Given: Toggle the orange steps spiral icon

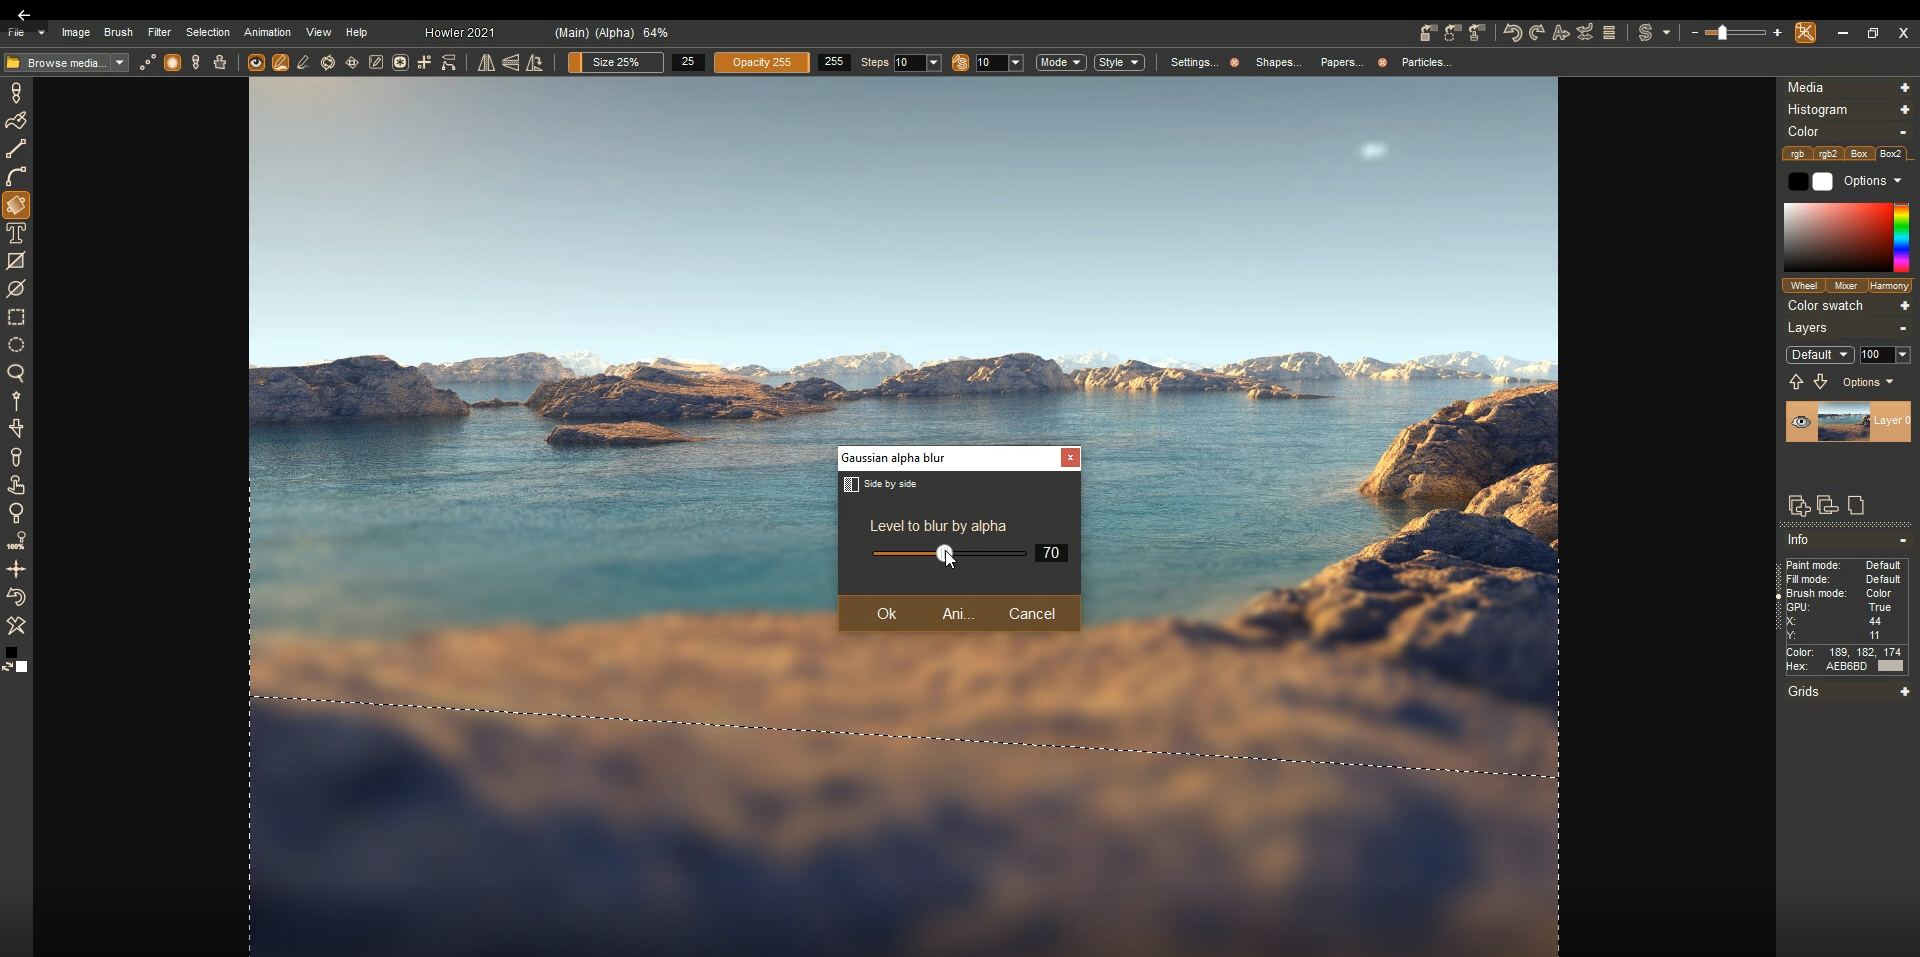Looking at the screenshot, I should click(960, 62).
